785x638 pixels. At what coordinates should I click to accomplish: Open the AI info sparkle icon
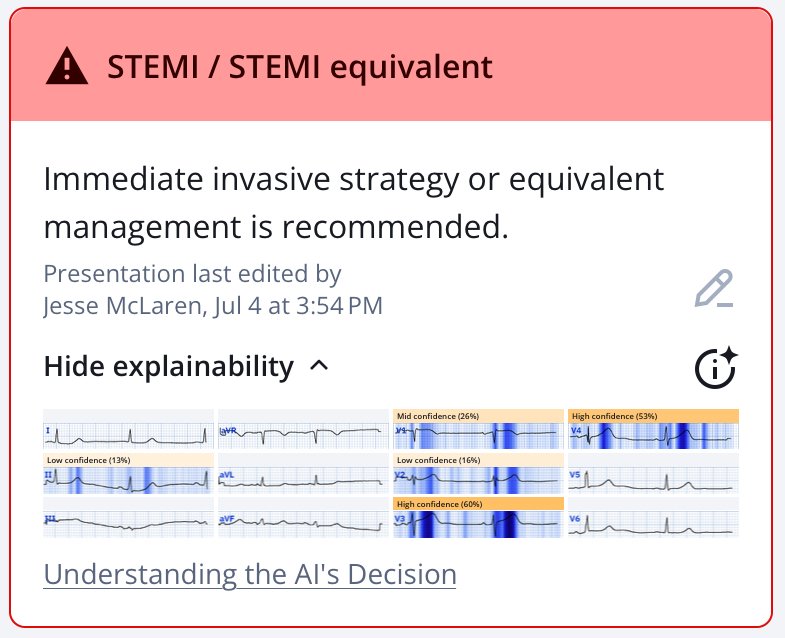716,367
